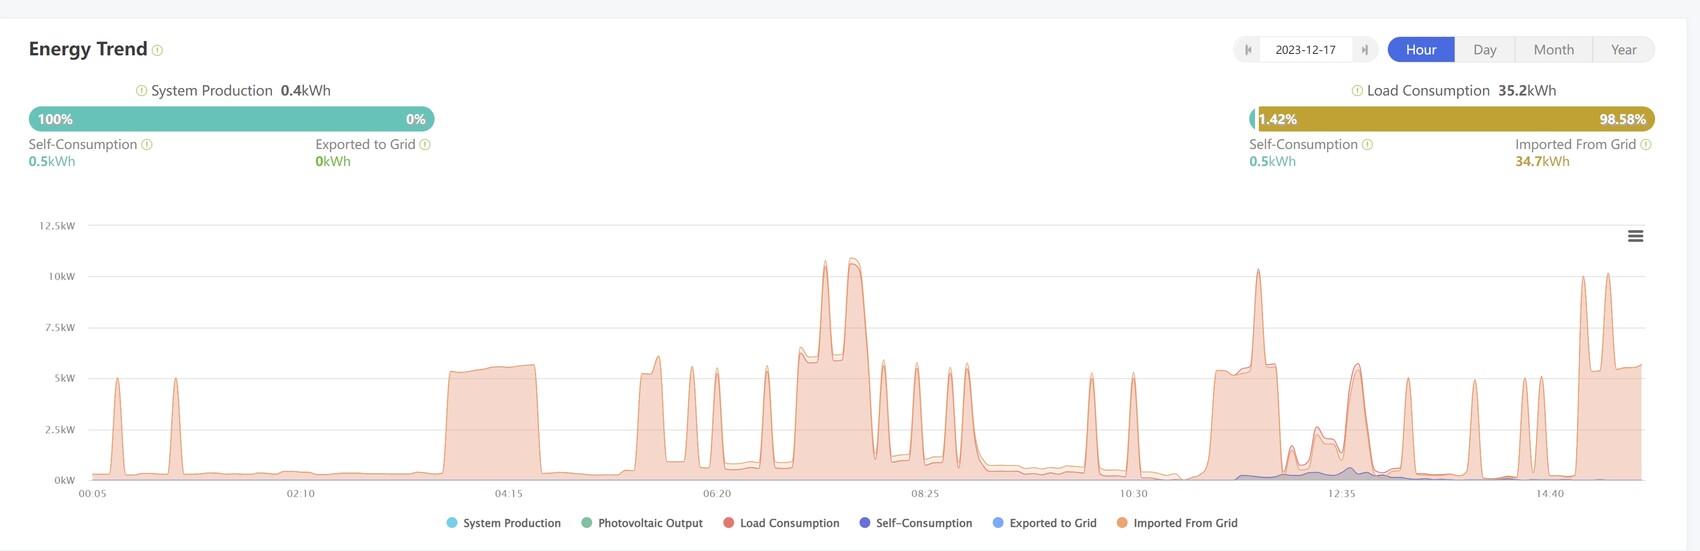Open the chart hamburger menu
Viewport: 1700px width, 551px height.
[1635, 236]
